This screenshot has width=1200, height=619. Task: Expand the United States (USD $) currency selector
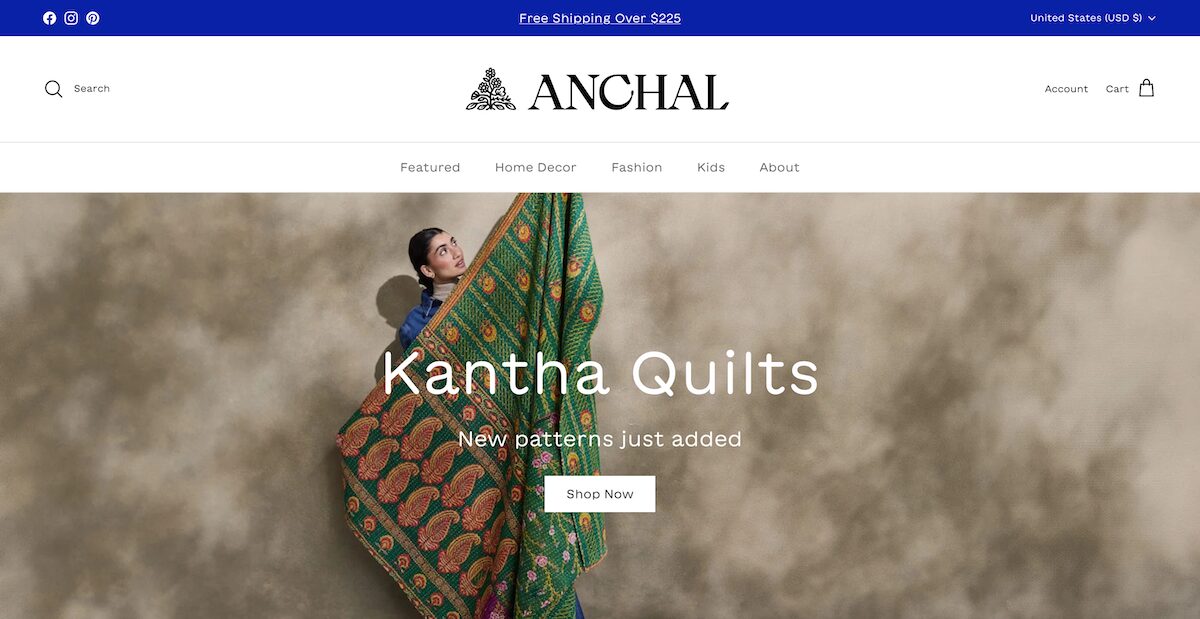coord(1093,18)
